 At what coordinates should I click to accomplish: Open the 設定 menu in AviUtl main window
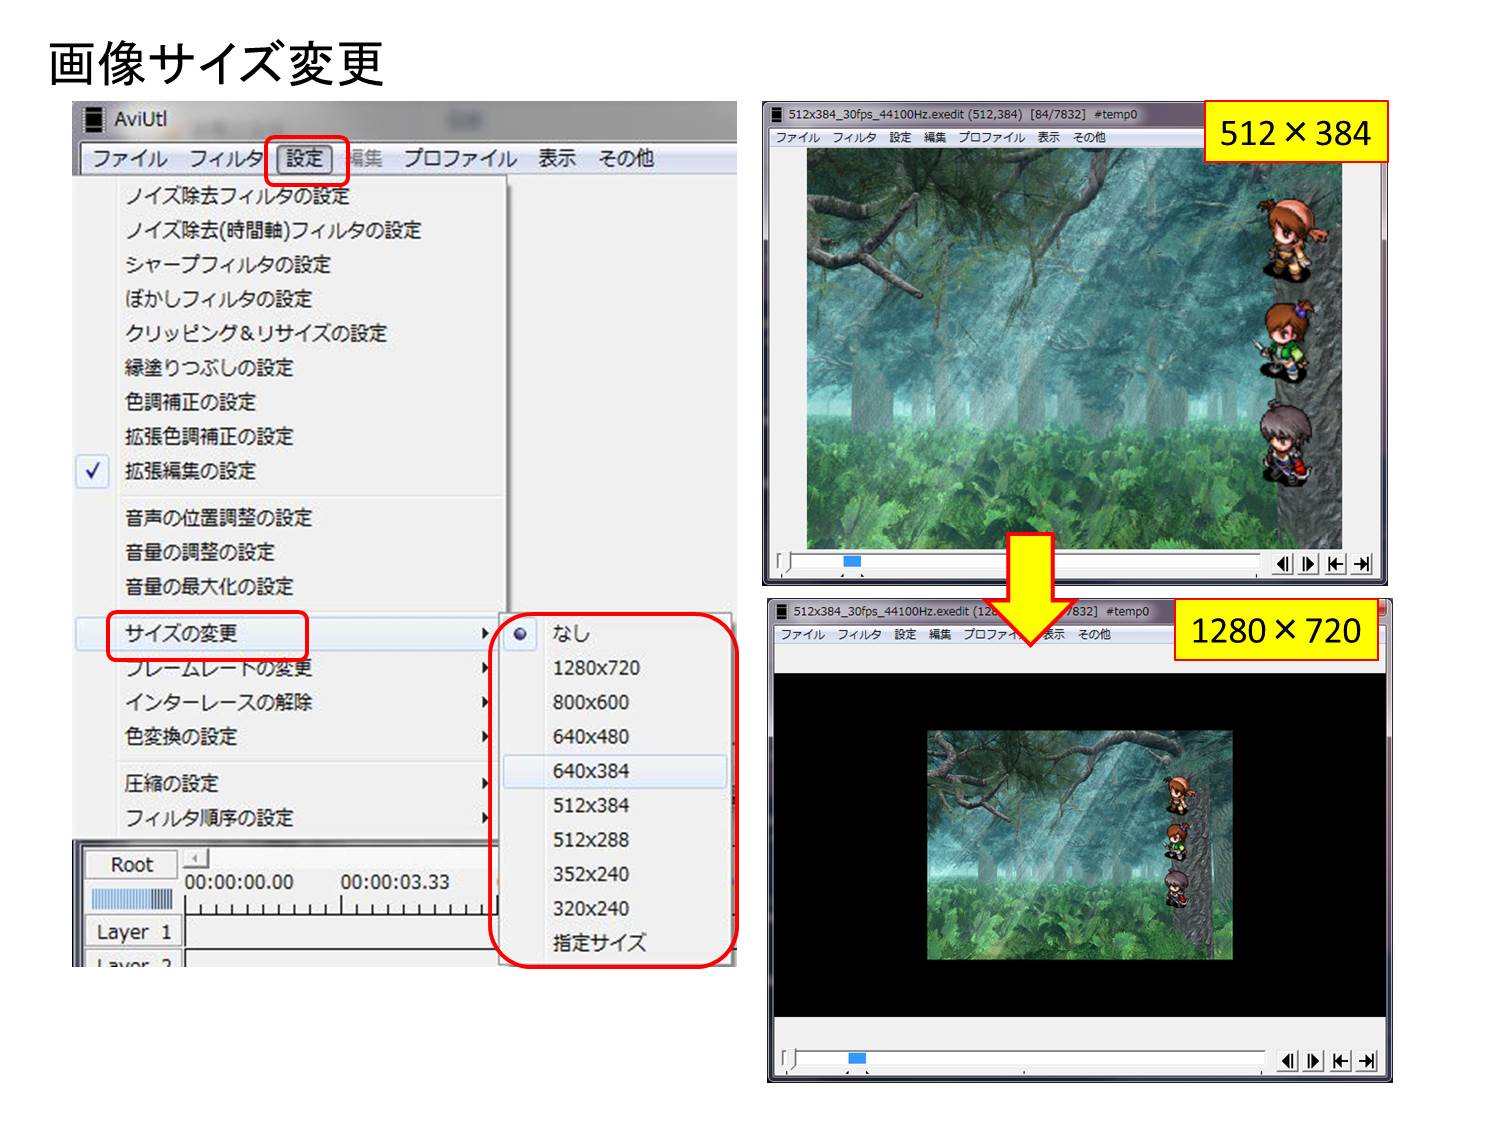(x=305, y=159)
